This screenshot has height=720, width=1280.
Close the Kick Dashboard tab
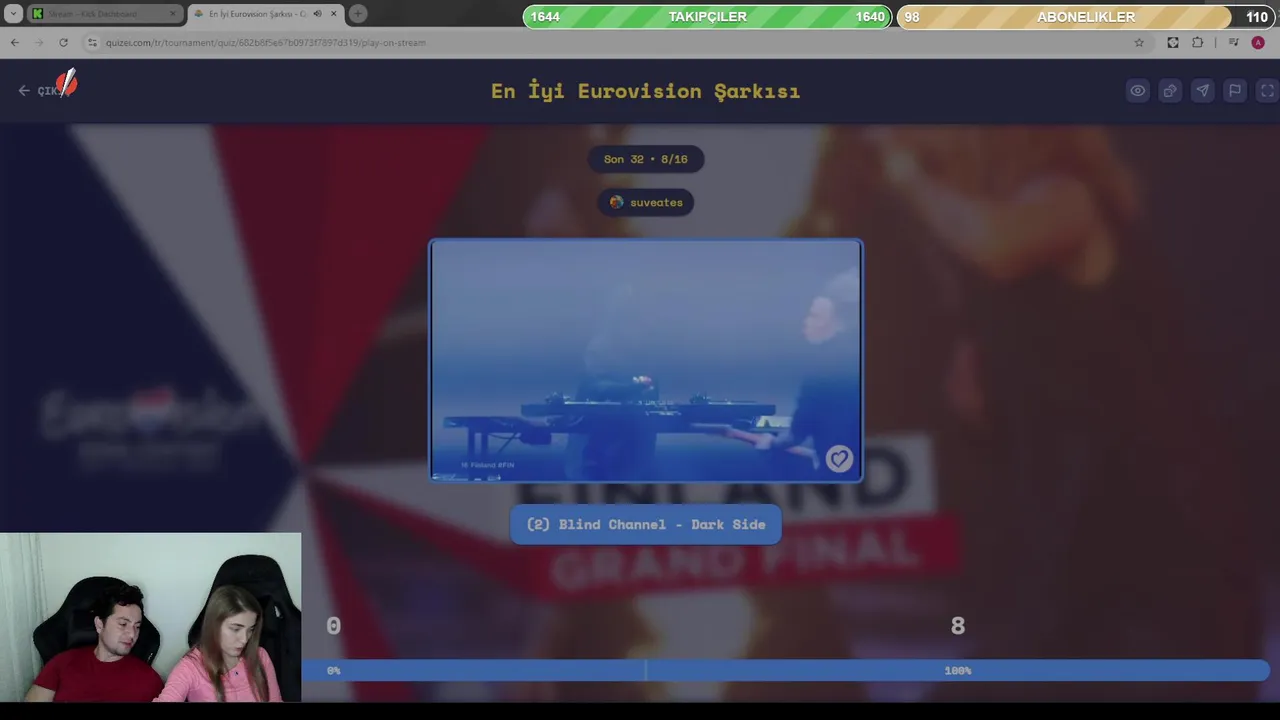click(172, 14)
